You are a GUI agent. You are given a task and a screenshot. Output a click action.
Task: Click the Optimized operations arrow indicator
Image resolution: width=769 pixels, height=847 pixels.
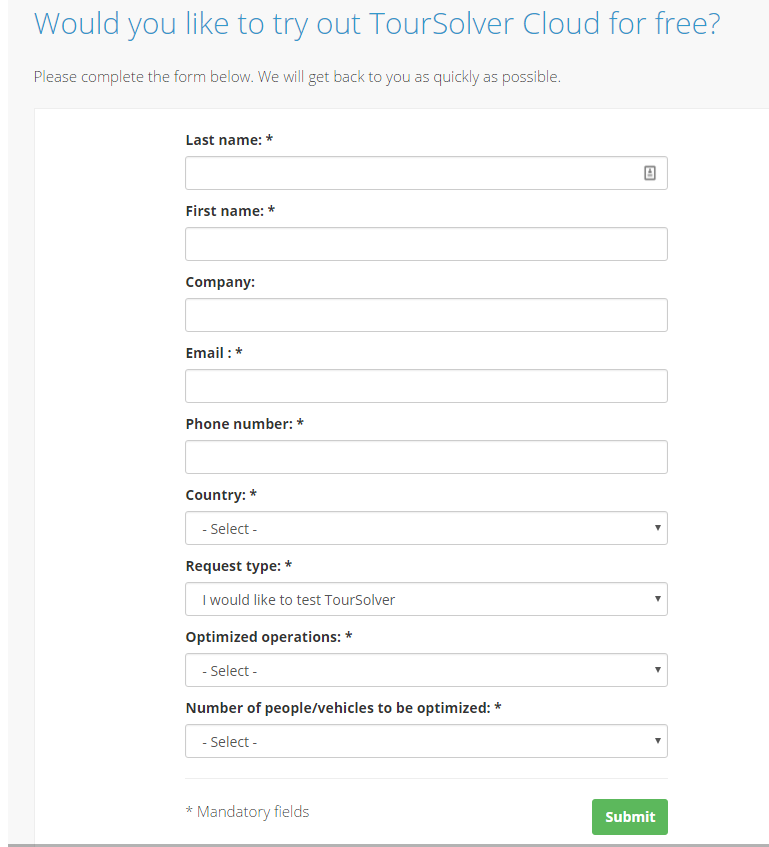click(x=657, y=670)
